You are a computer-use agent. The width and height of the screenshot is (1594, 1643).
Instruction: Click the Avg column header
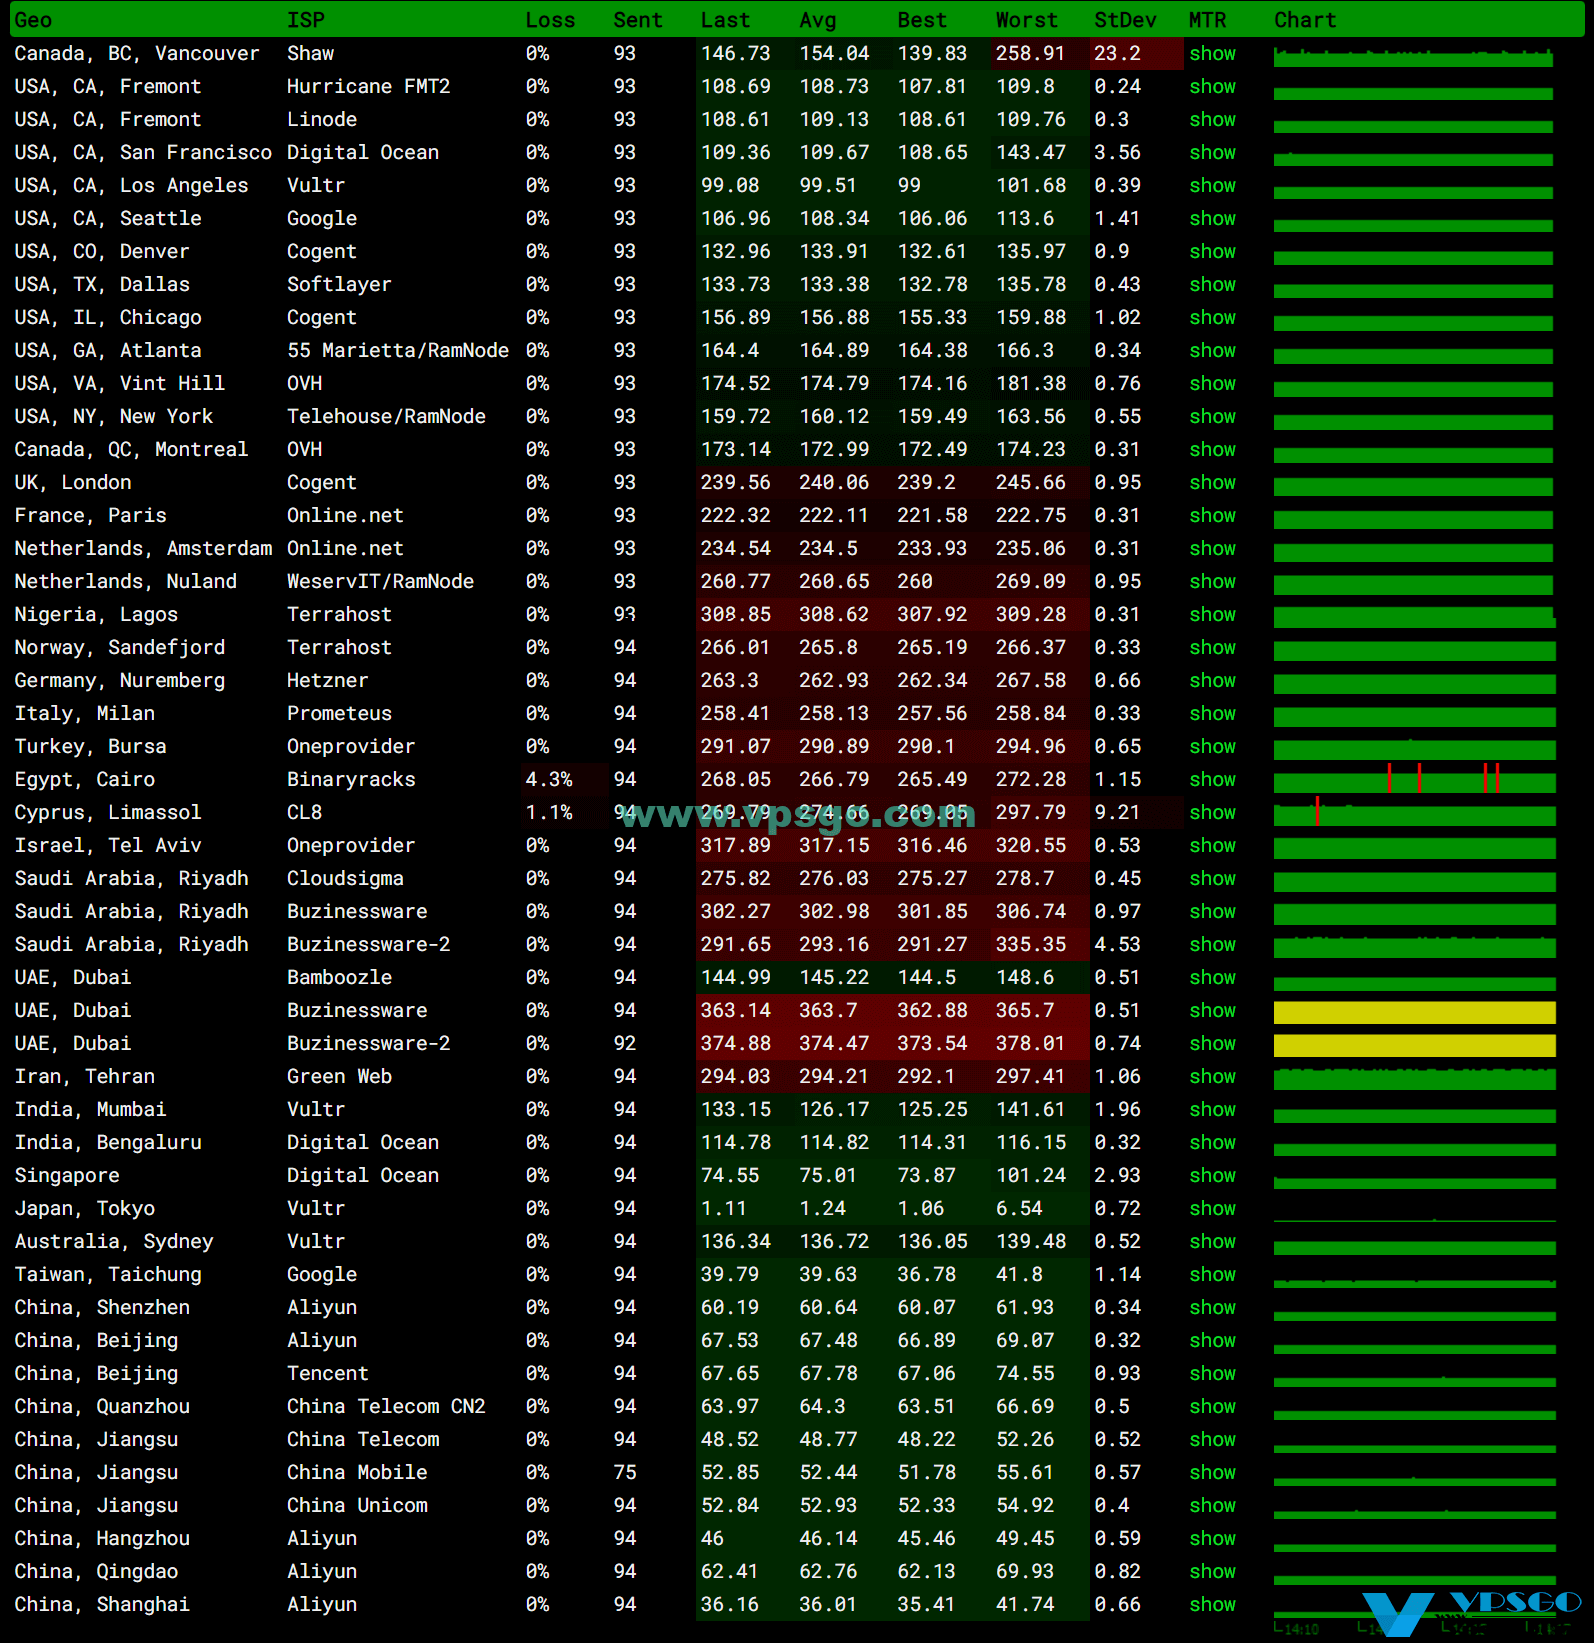tap(818, 20)
